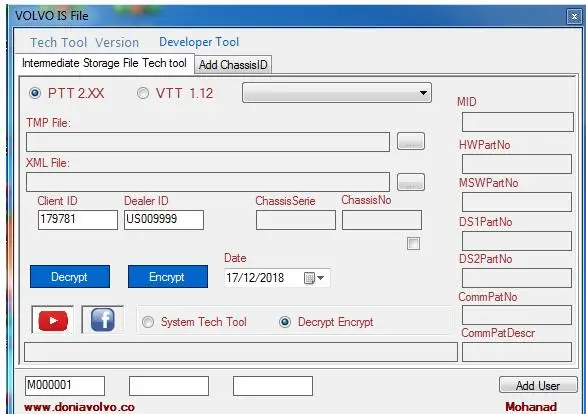The height and width of the screenshot is (414, 586).
Task: Focus the third empty bottom-row field
Action: 273,386
